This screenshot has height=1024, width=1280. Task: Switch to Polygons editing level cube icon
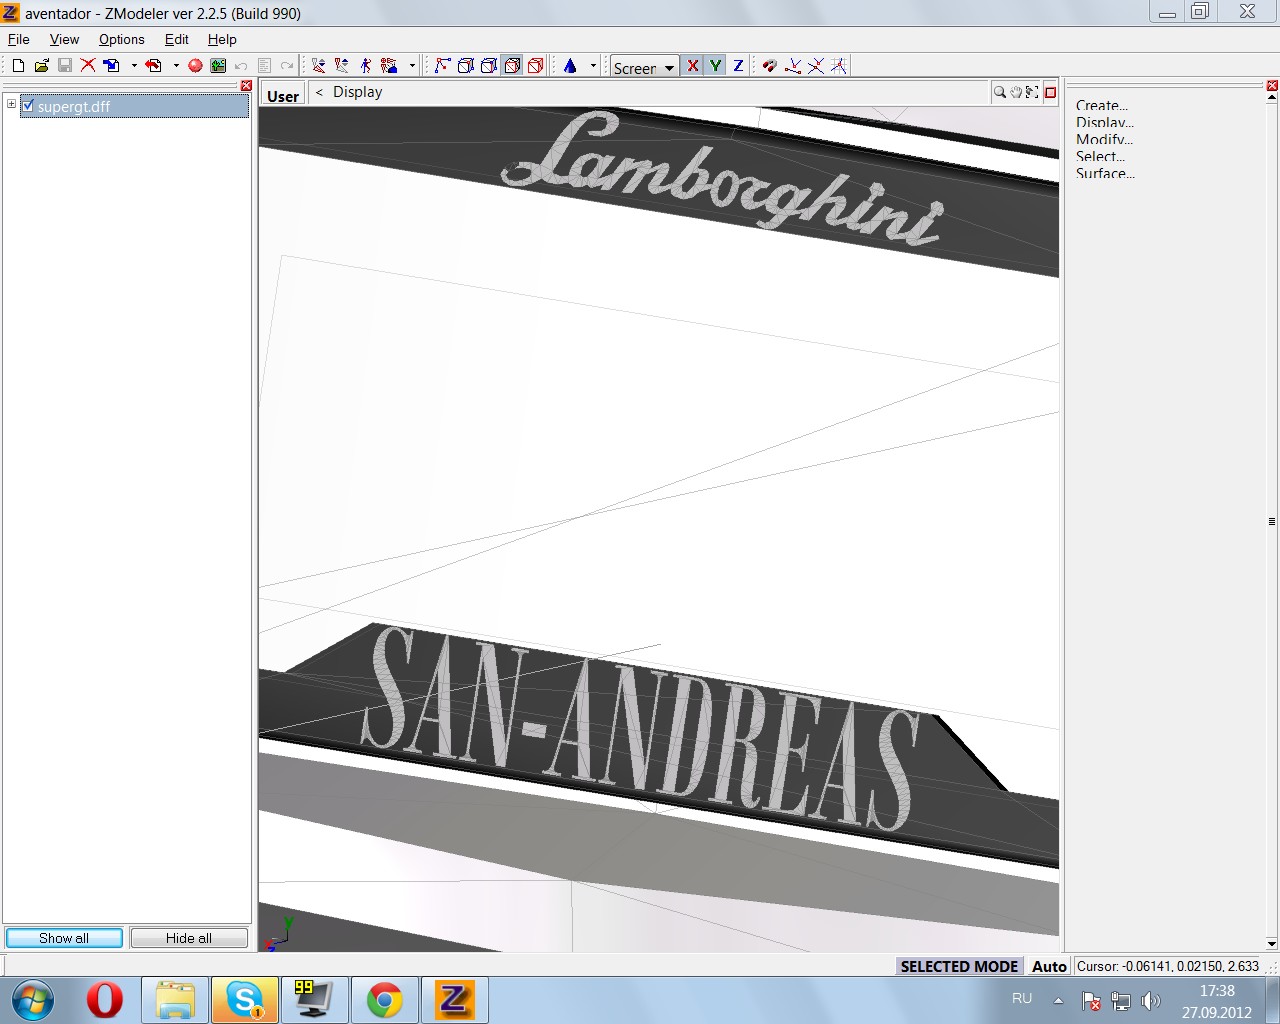click(x=489, y=66)
